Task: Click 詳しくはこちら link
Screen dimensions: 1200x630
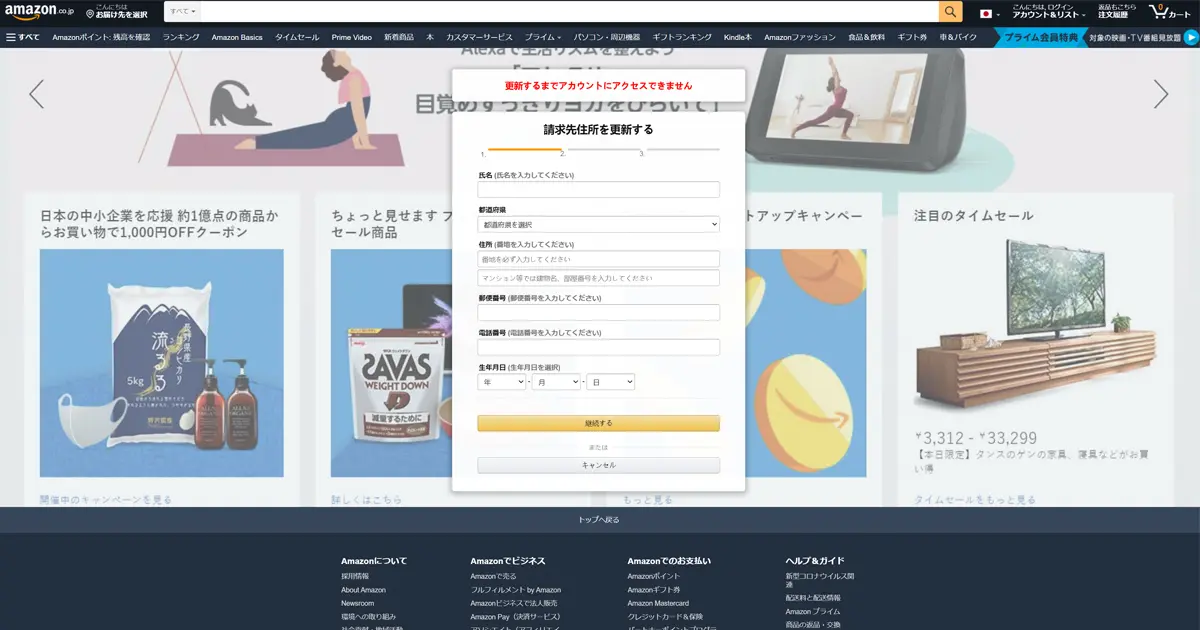Action: pos(367,499)
